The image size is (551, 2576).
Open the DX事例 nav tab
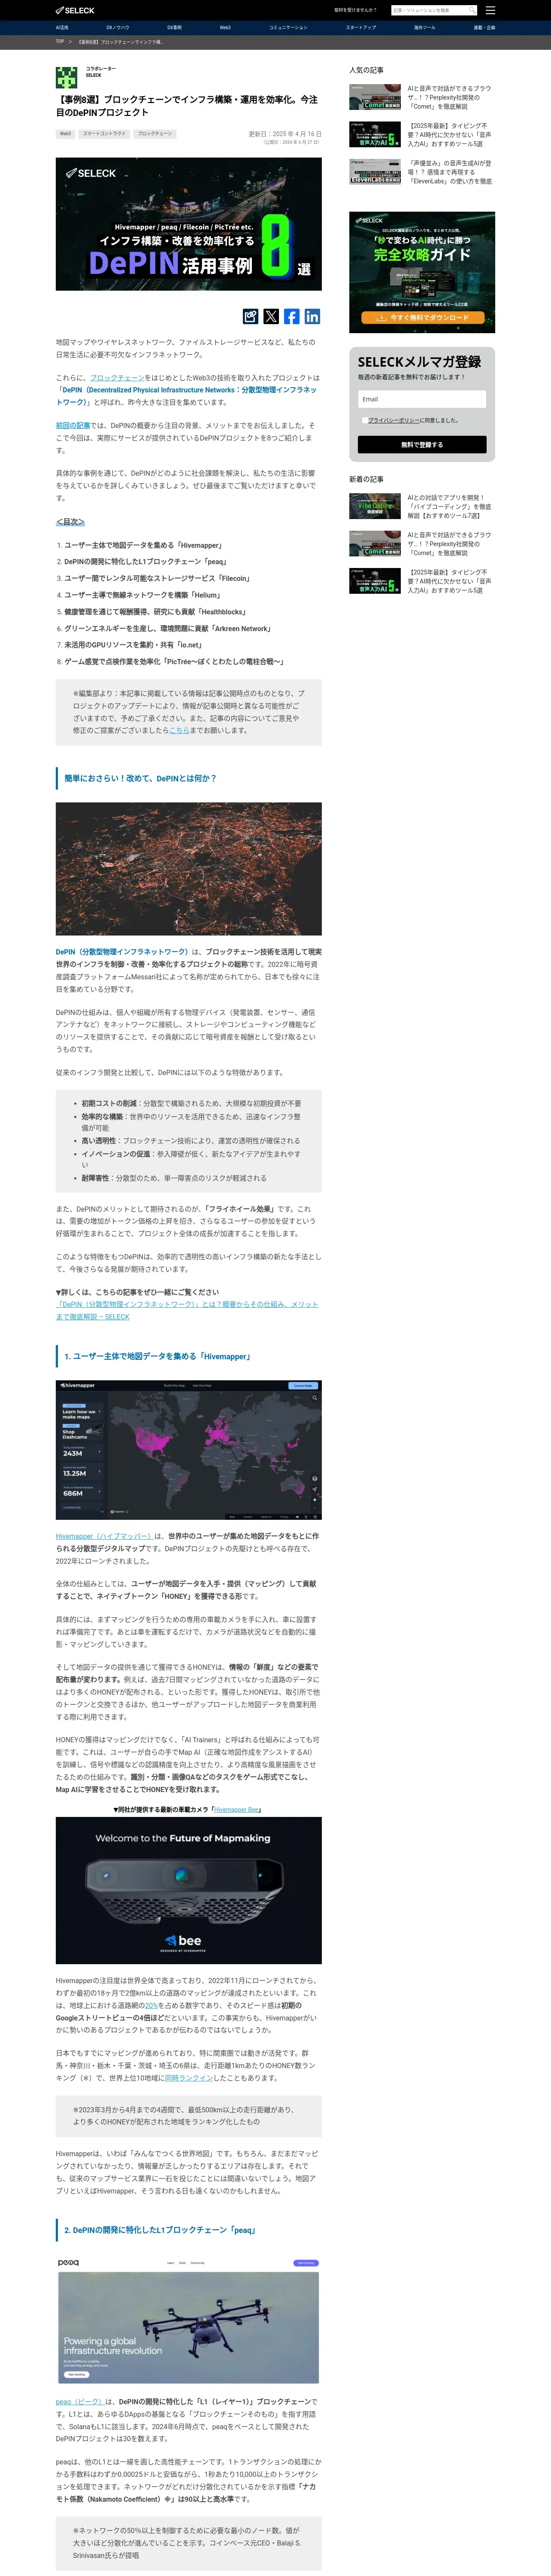pos(174,28)
